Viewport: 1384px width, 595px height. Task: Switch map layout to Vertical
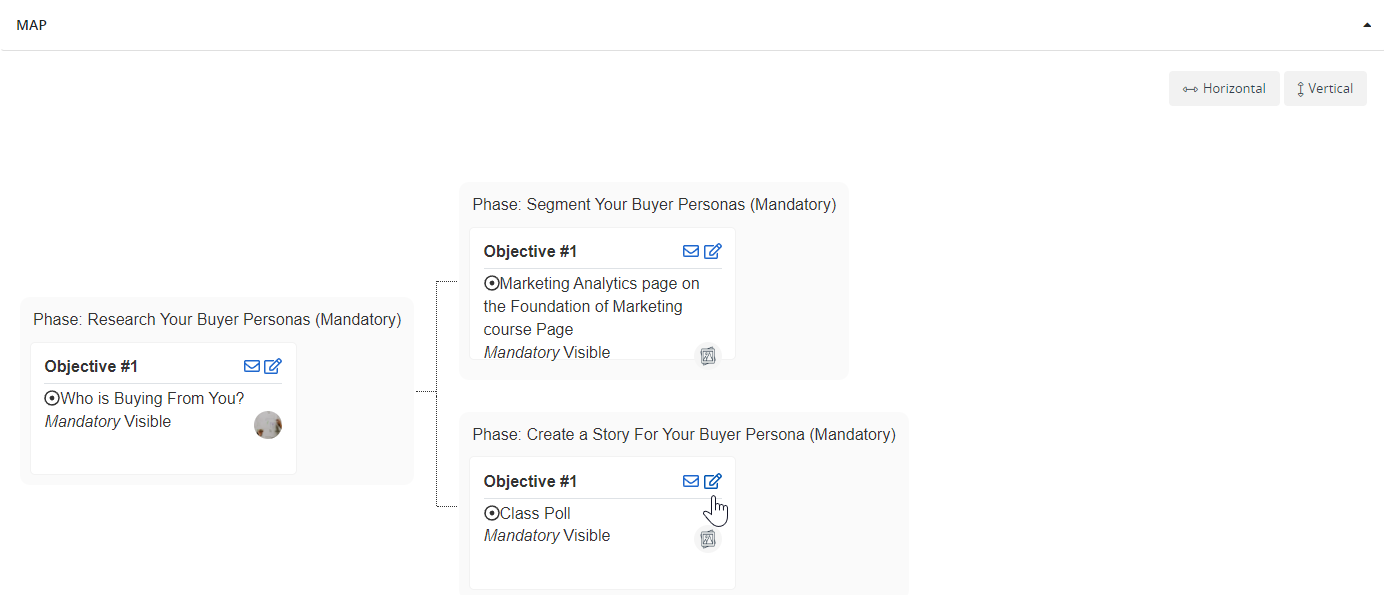(x=1325, y=88)
